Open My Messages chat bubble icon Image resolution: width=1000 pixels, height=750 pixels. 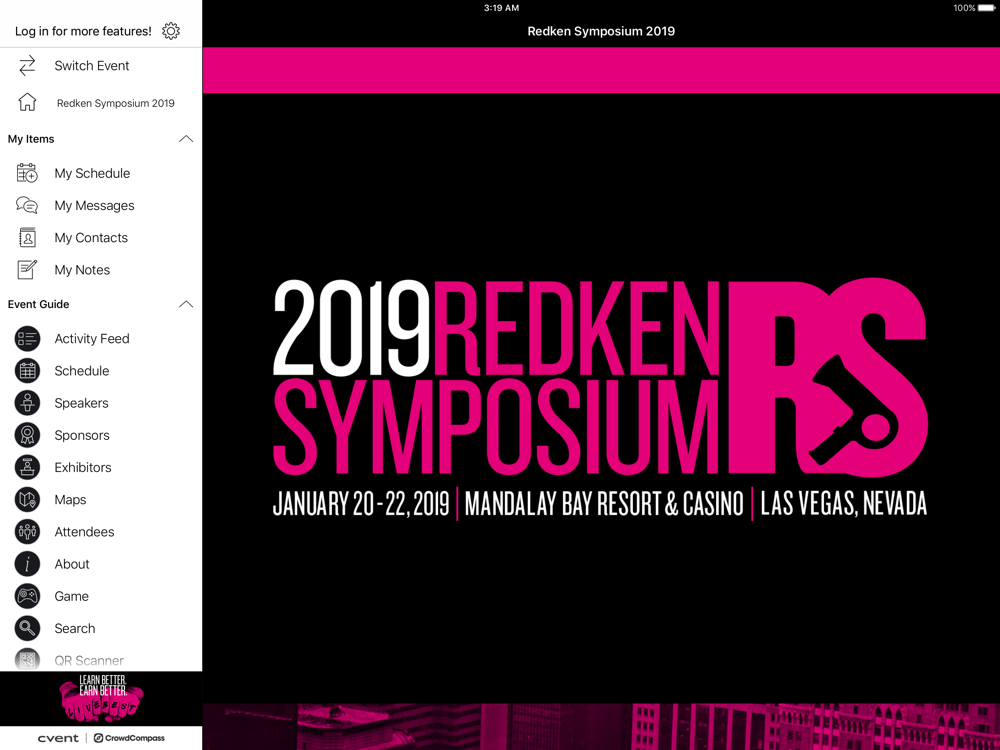coord(27,206)
